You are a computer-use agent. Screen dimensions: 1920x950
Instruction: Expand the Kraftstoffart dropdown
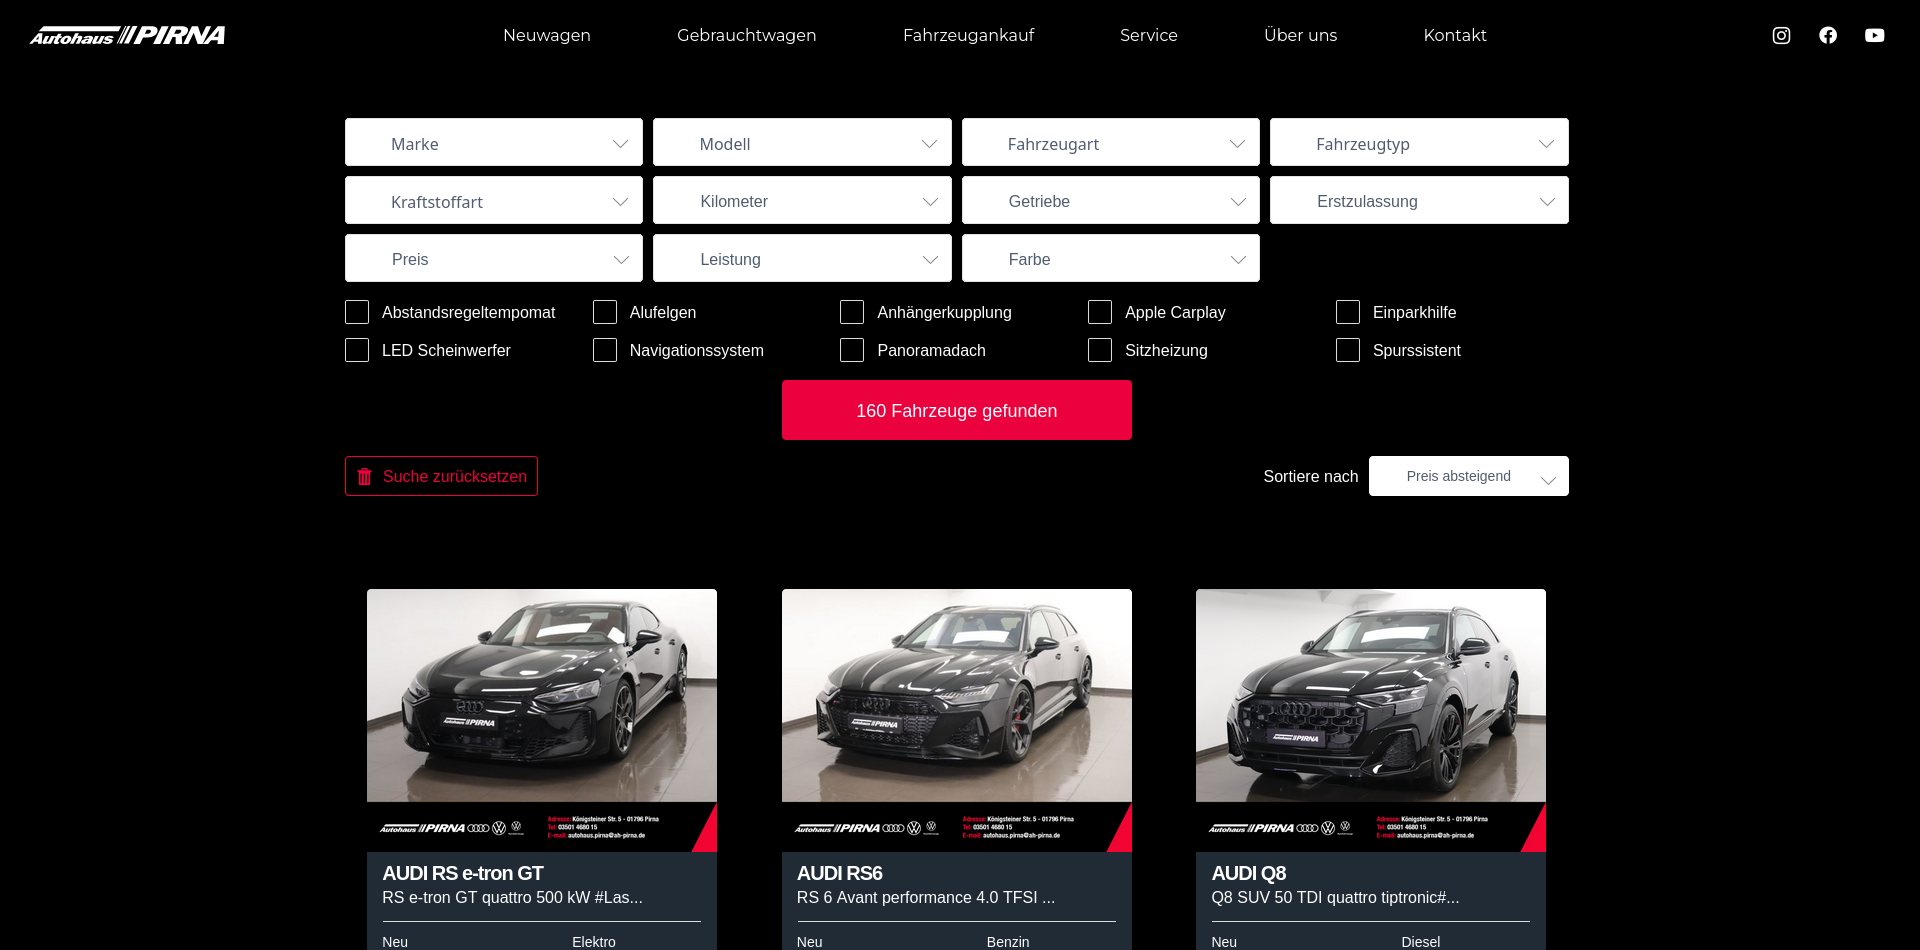[494, 201]
